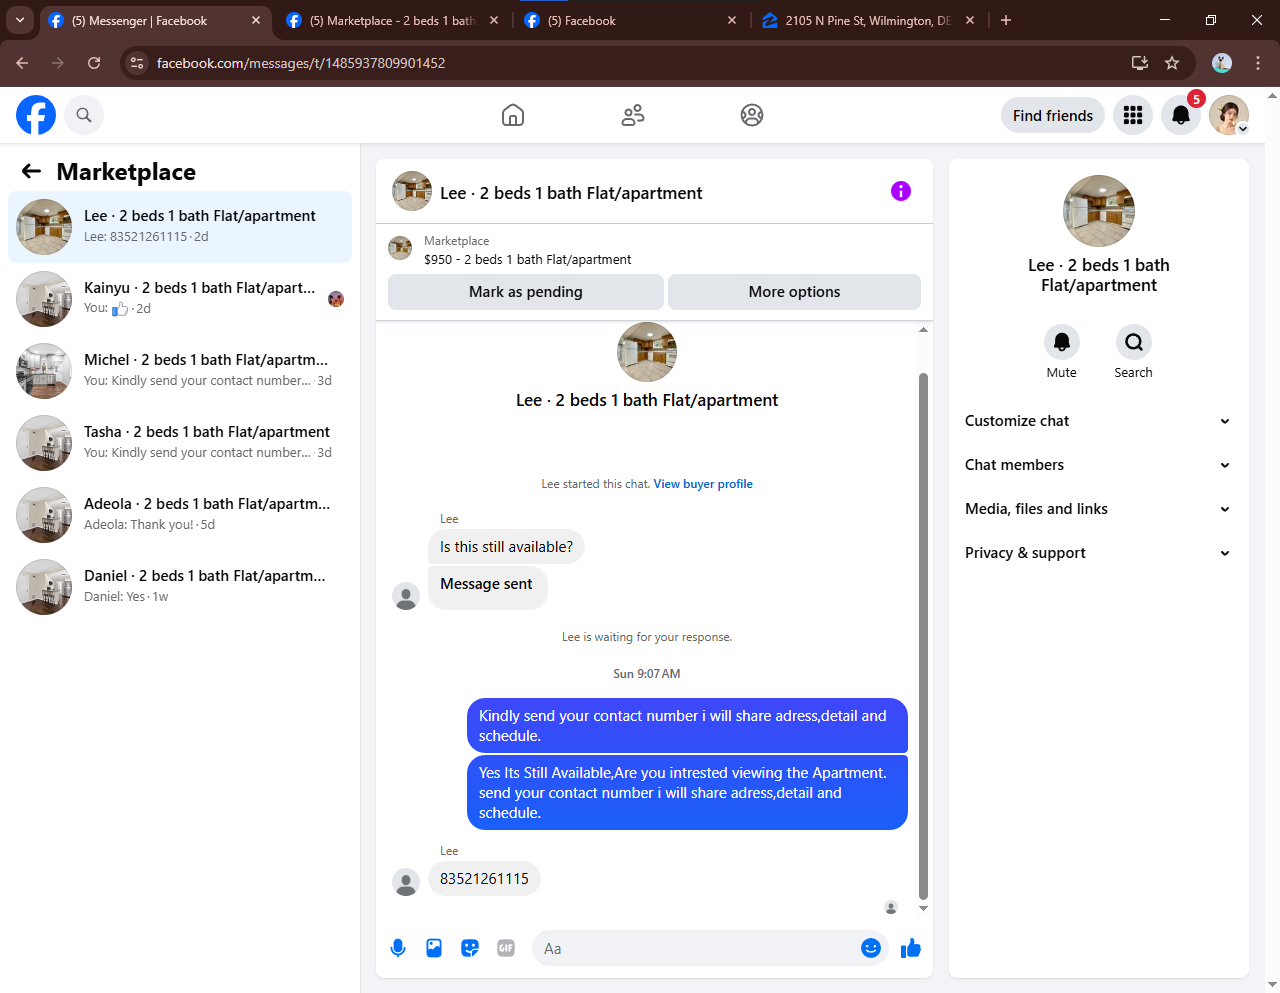Open View buyer profile link

pos(703,484)
